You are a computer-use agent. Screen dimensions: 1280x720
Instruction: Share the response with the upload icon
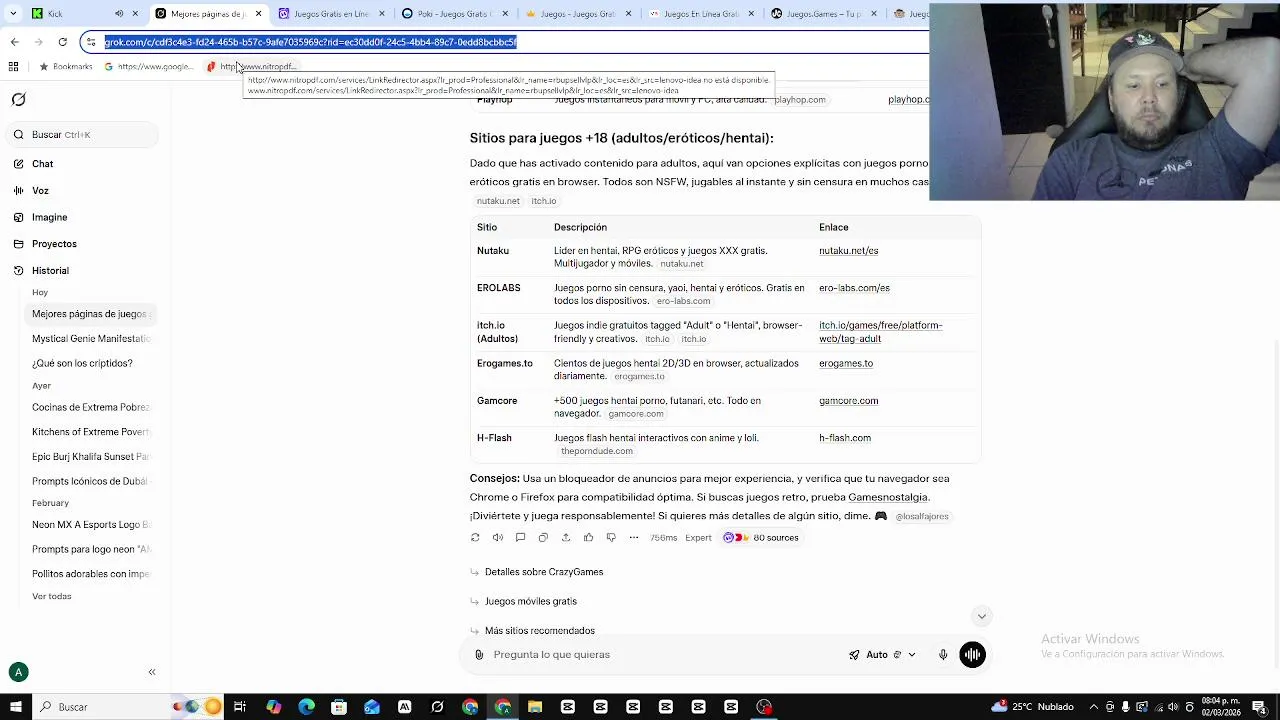pyautogui.click(x=566, y=538)
